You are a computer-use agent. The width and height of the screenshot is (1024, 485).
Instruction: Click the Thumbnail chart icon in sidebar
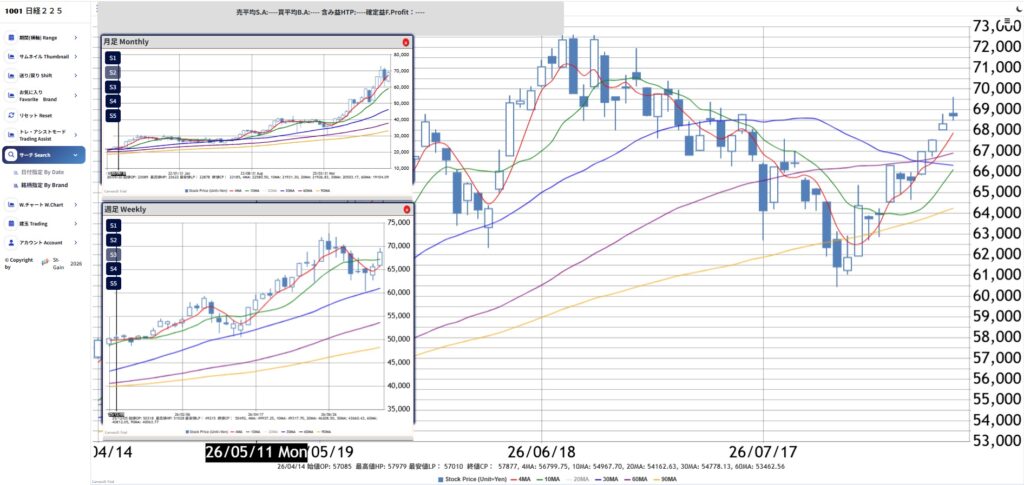click(x=11, y=57)
